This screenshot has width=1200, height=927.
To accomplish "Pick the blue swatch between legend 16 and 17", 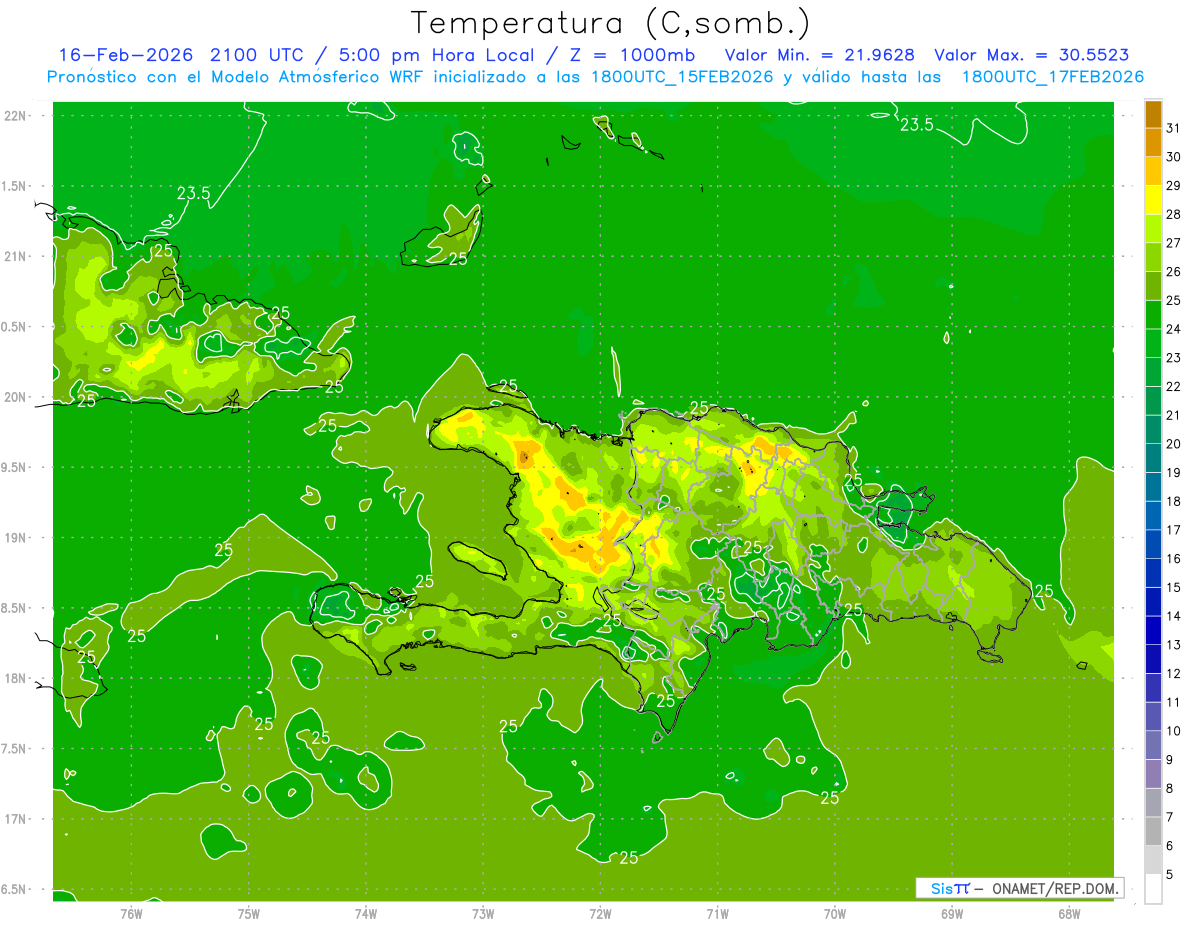I will pyautogui.click(x=1153, y=544).
